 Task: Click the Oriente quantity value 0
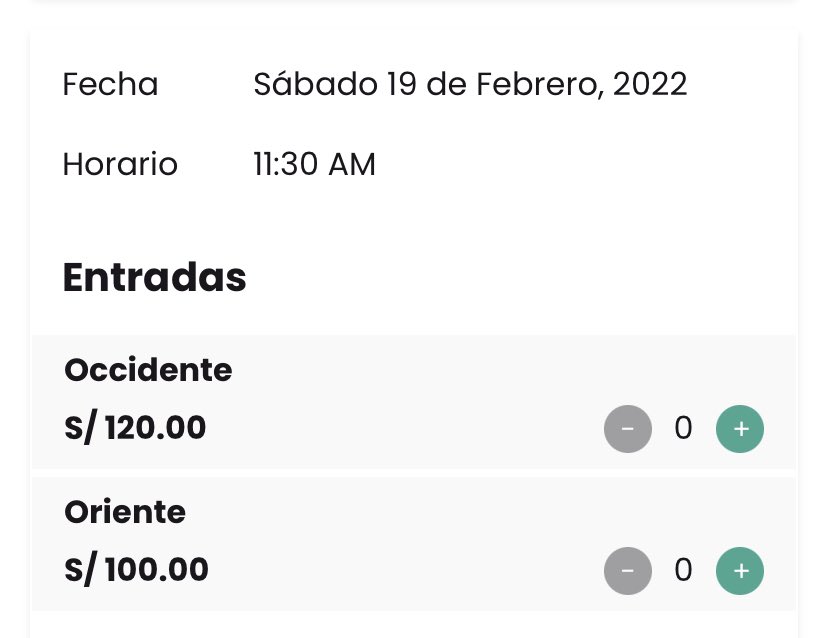tap(684, 571)
